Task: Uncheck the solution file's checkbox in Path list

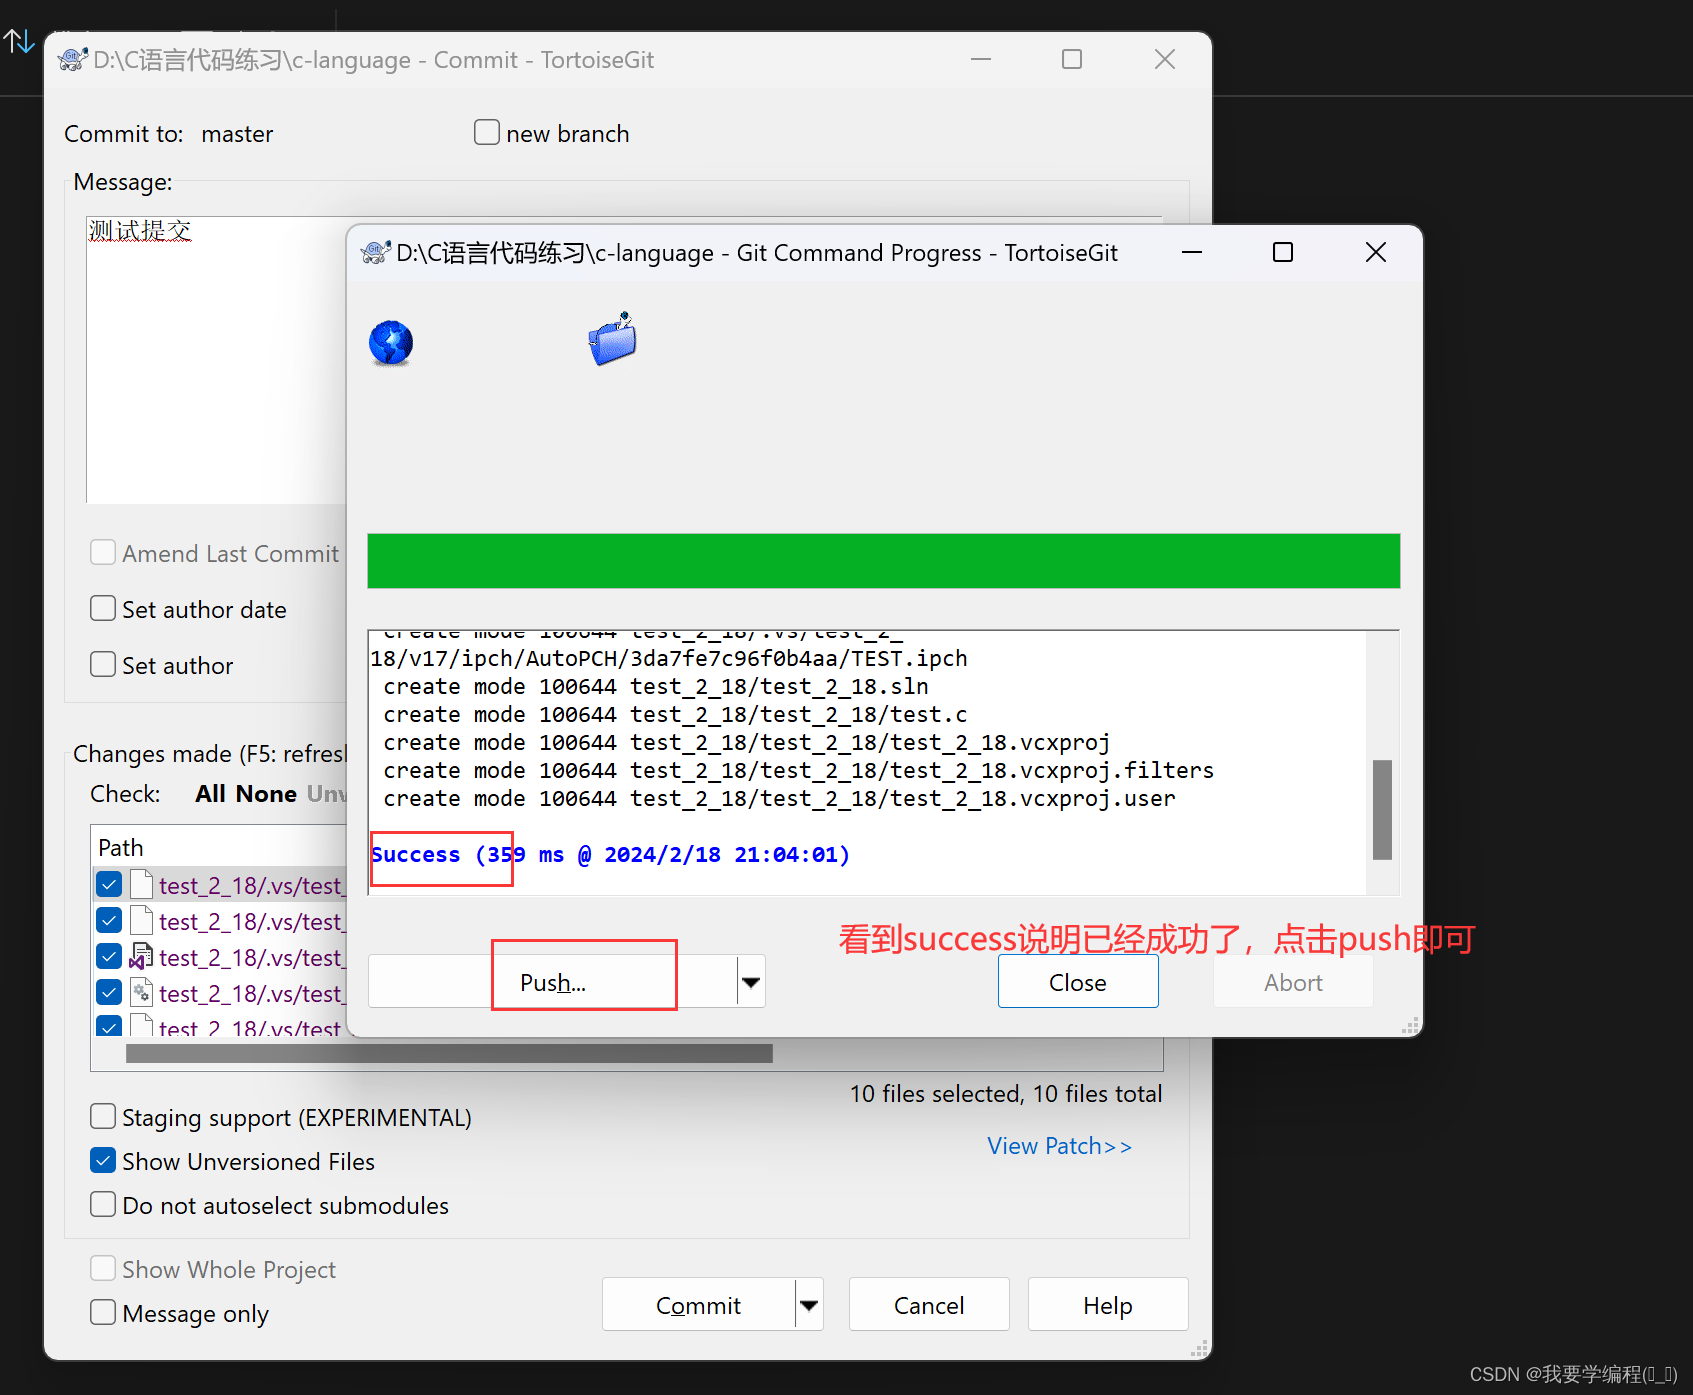Action: [109, 956]
